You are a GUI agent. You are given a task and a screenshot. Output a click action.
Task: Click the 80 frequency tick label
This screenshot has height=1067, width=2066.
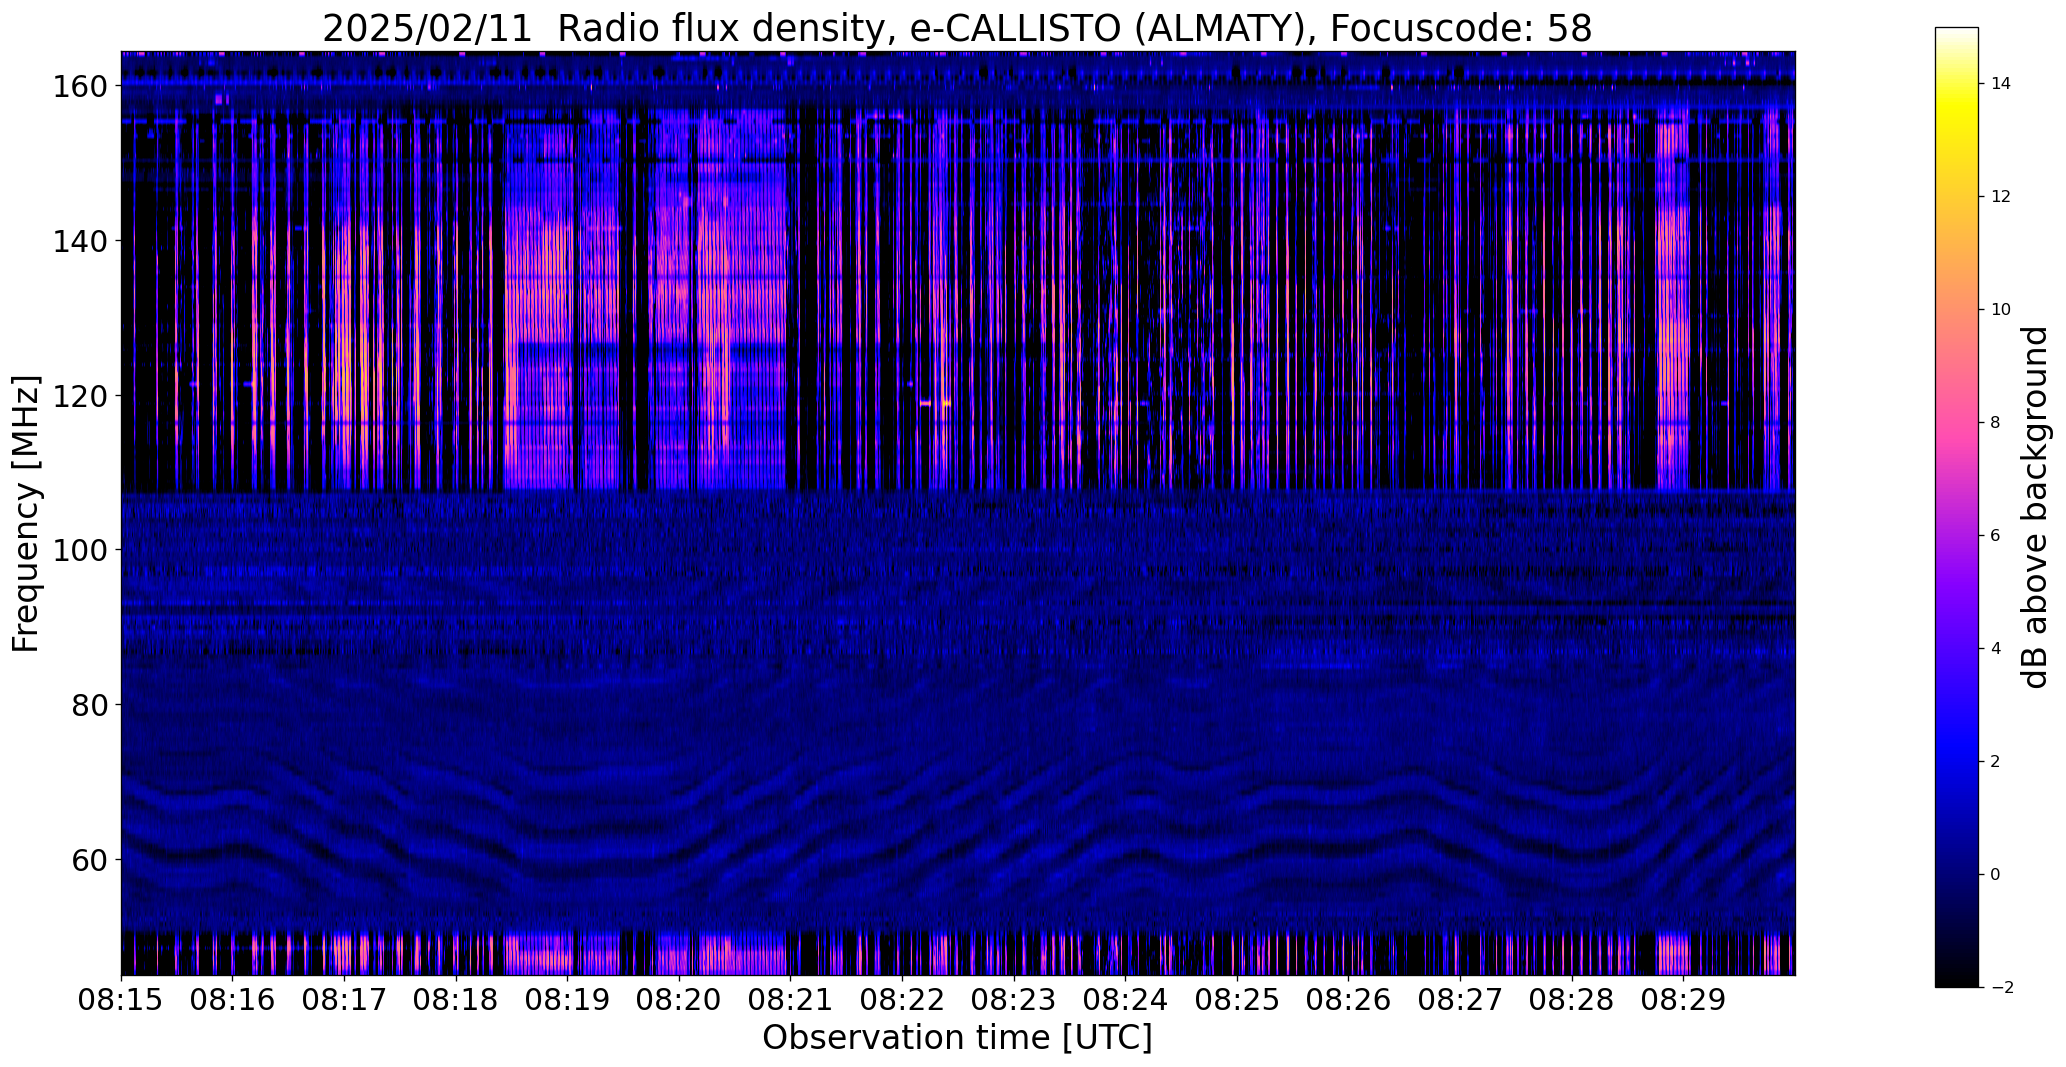pos(89,705)
